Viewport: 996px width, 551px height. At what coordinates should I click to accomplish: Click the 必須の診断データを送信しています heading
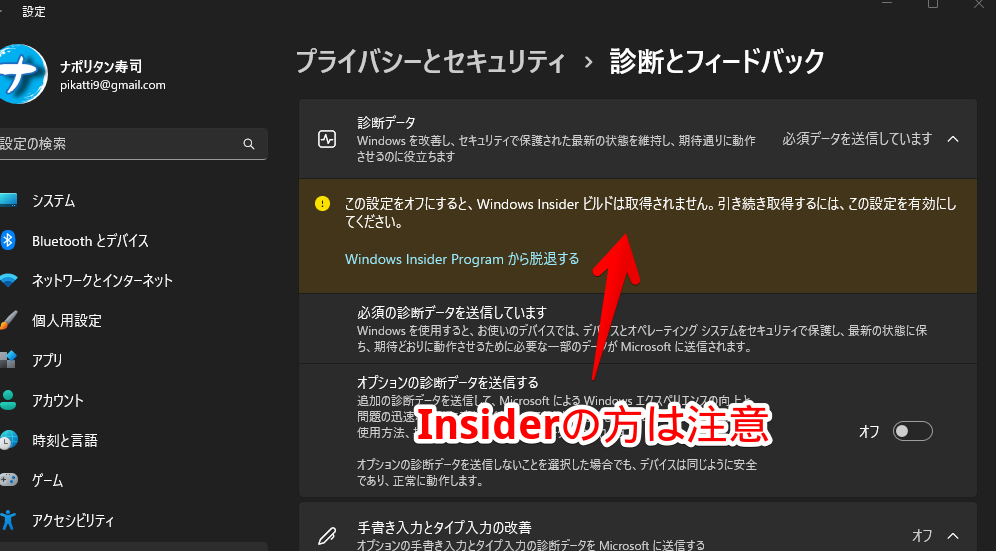click(x=452, y=313)
